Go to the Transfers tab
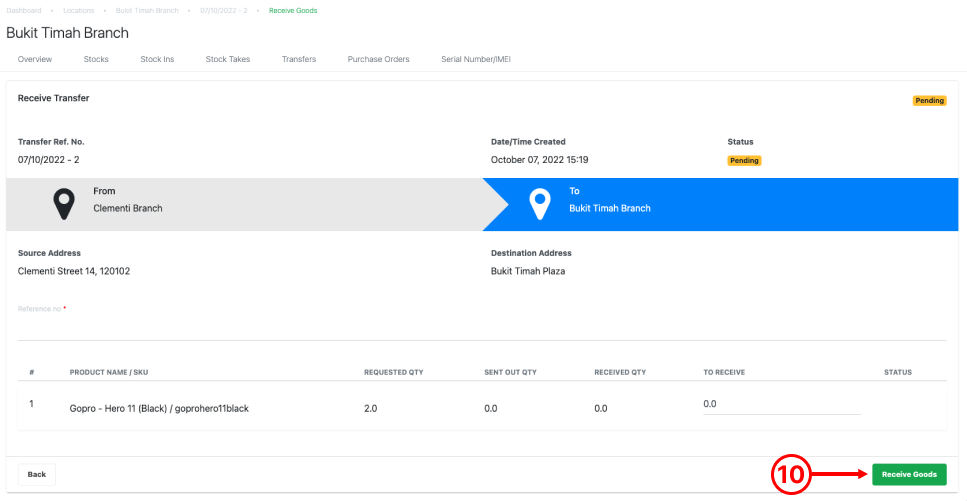Image resolution: width=967 pixels, height=501 pixels. pos(299,59)
